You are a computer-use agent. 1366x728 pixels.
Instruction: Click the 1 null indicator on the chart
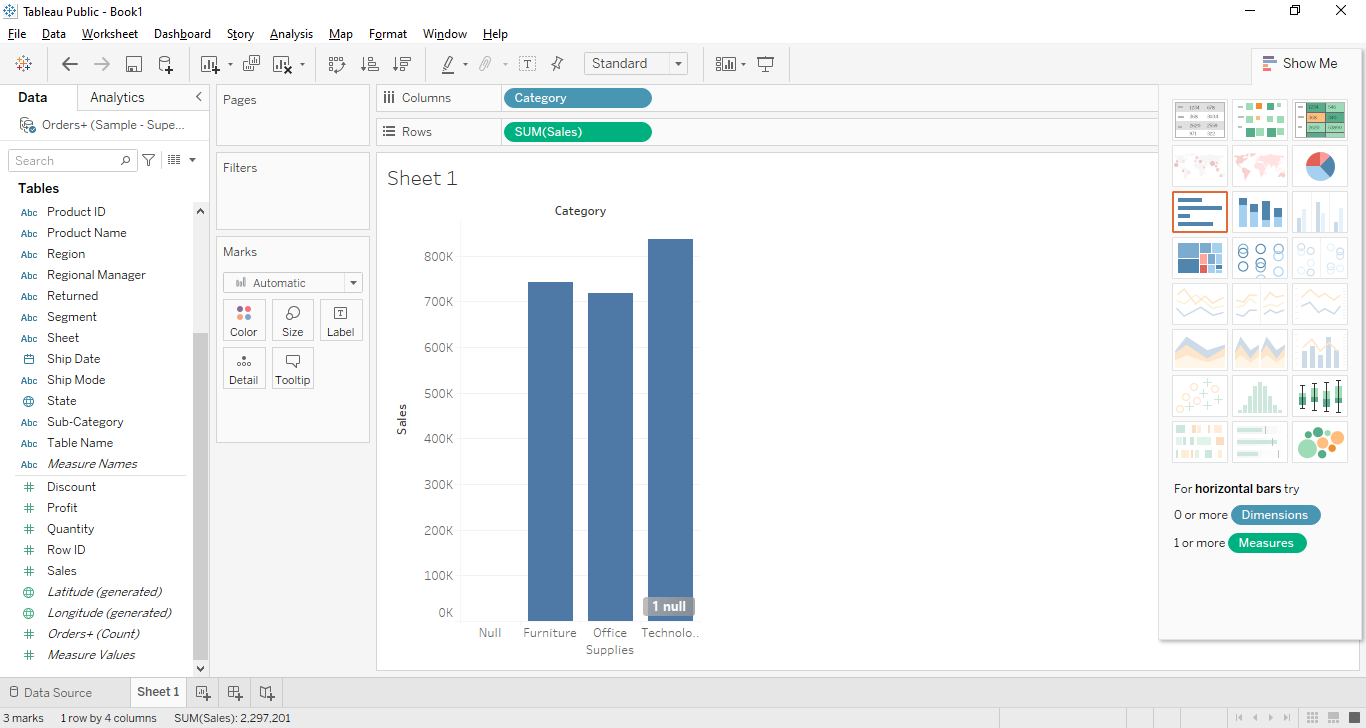[669, 607]
